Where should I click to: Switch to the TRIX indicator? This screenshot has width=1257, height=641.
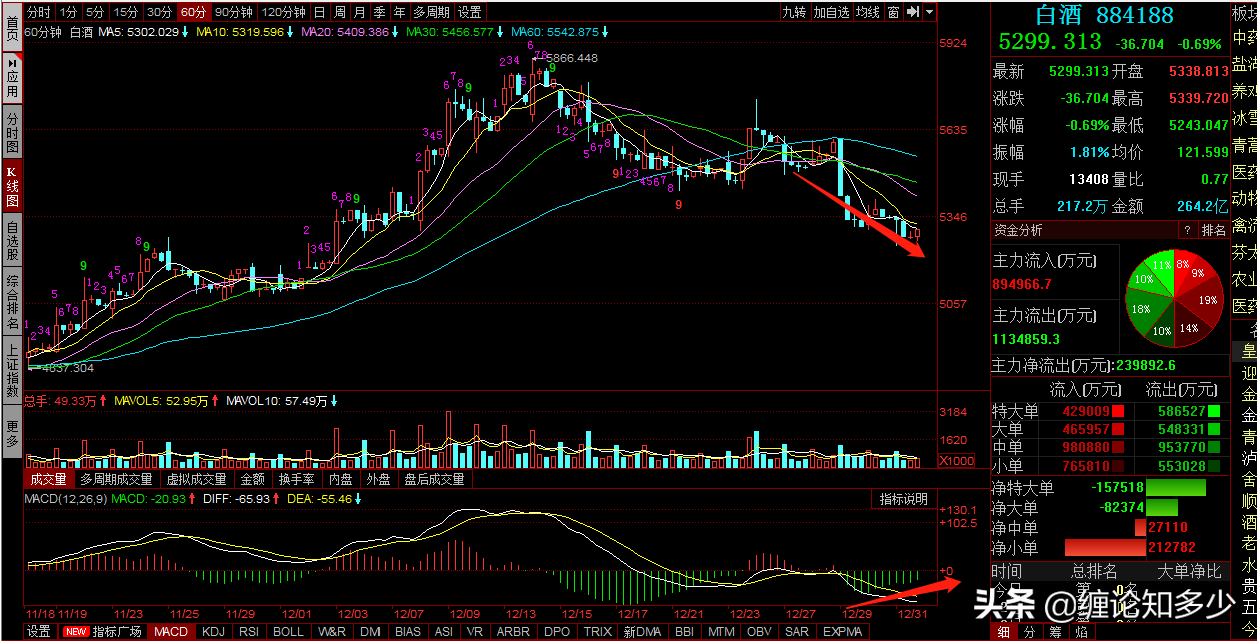[598, 632]
